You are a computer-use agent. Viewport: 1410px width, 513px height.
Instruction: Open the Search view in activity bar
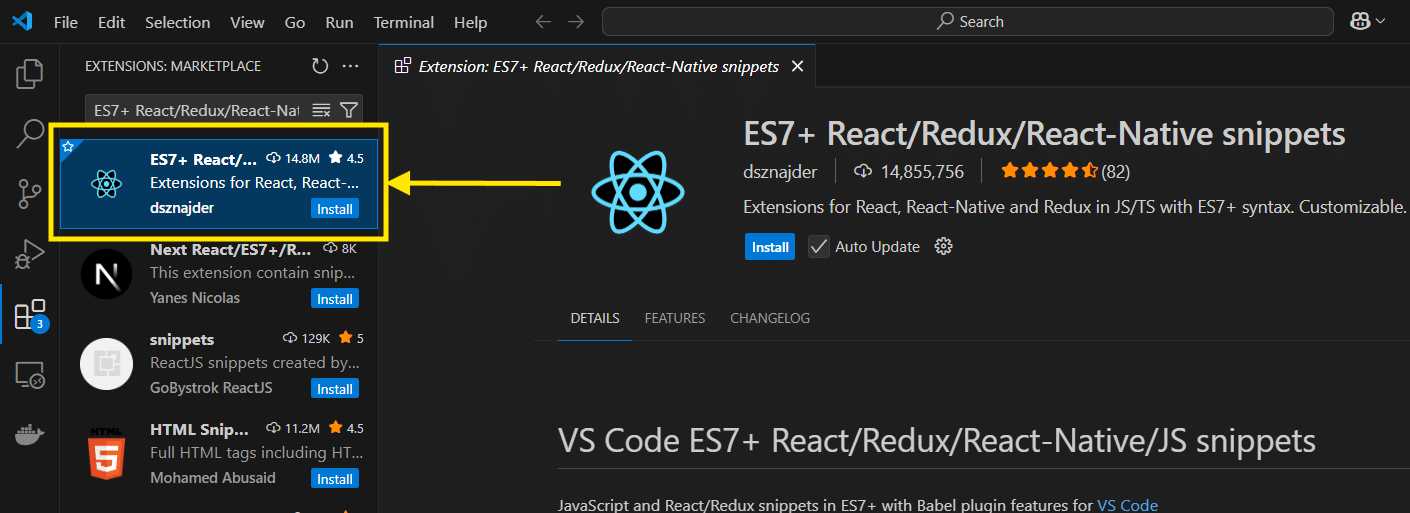[x=30, y=134]
